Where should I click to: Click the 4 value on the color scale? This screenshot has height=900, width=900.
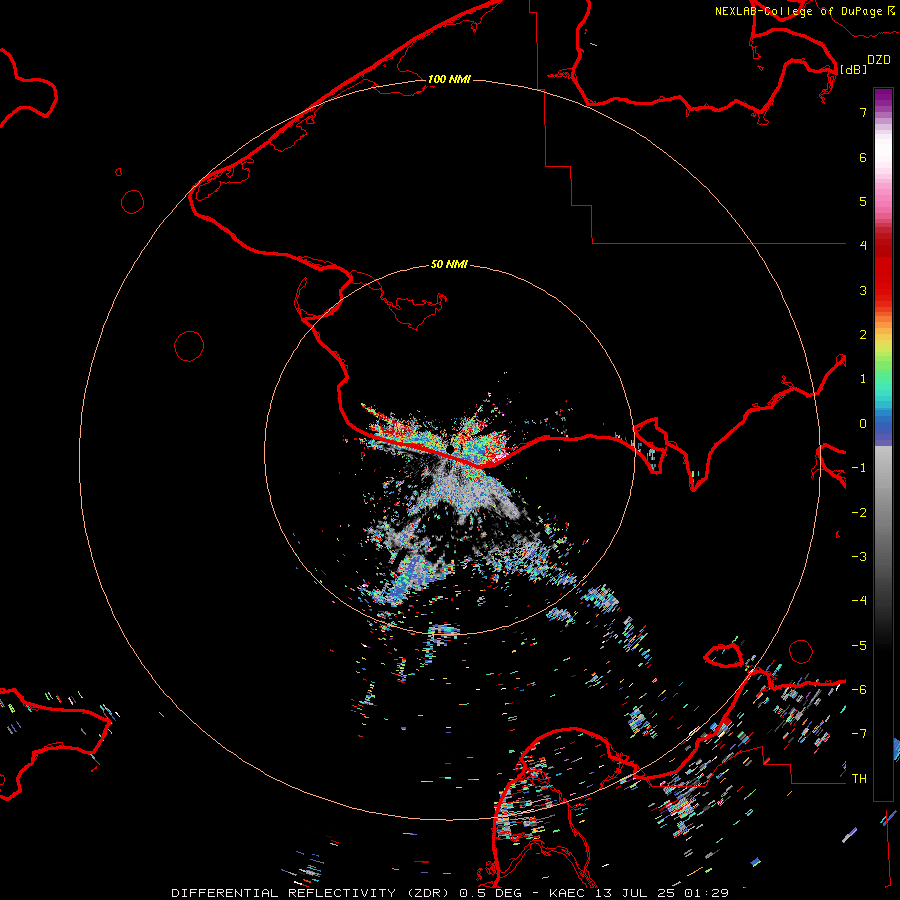(x=863, y=246)
